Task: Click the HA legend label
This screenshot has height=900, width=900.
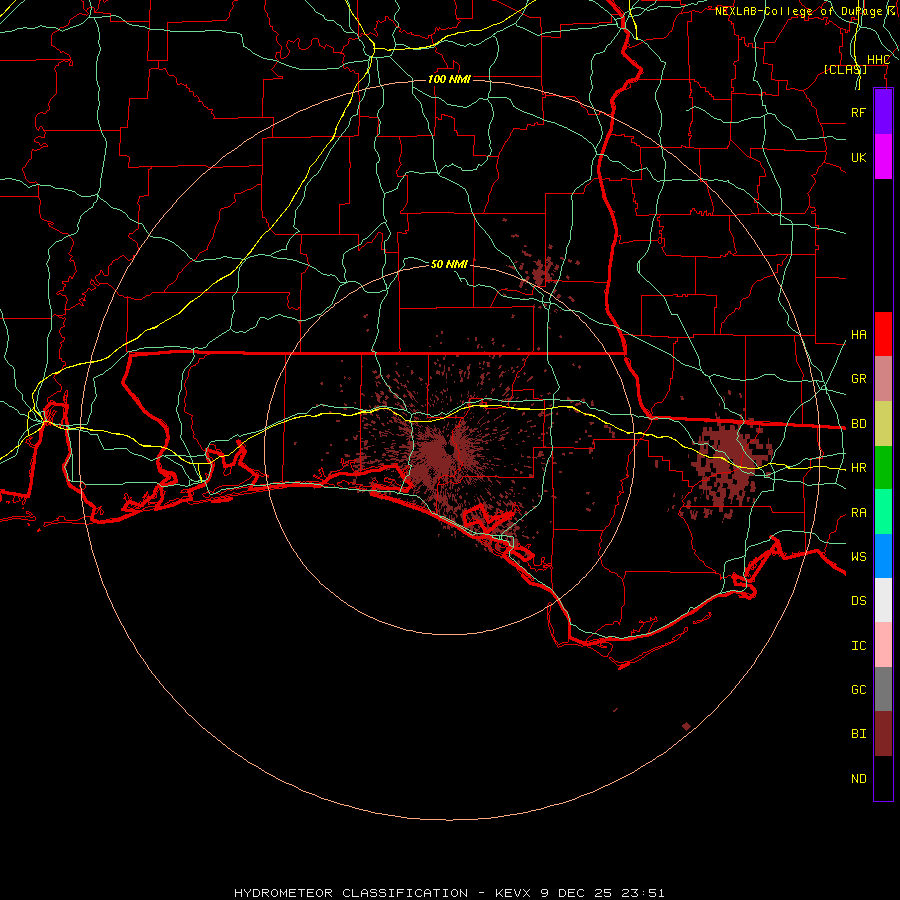Action: click(x=858, y=335)
